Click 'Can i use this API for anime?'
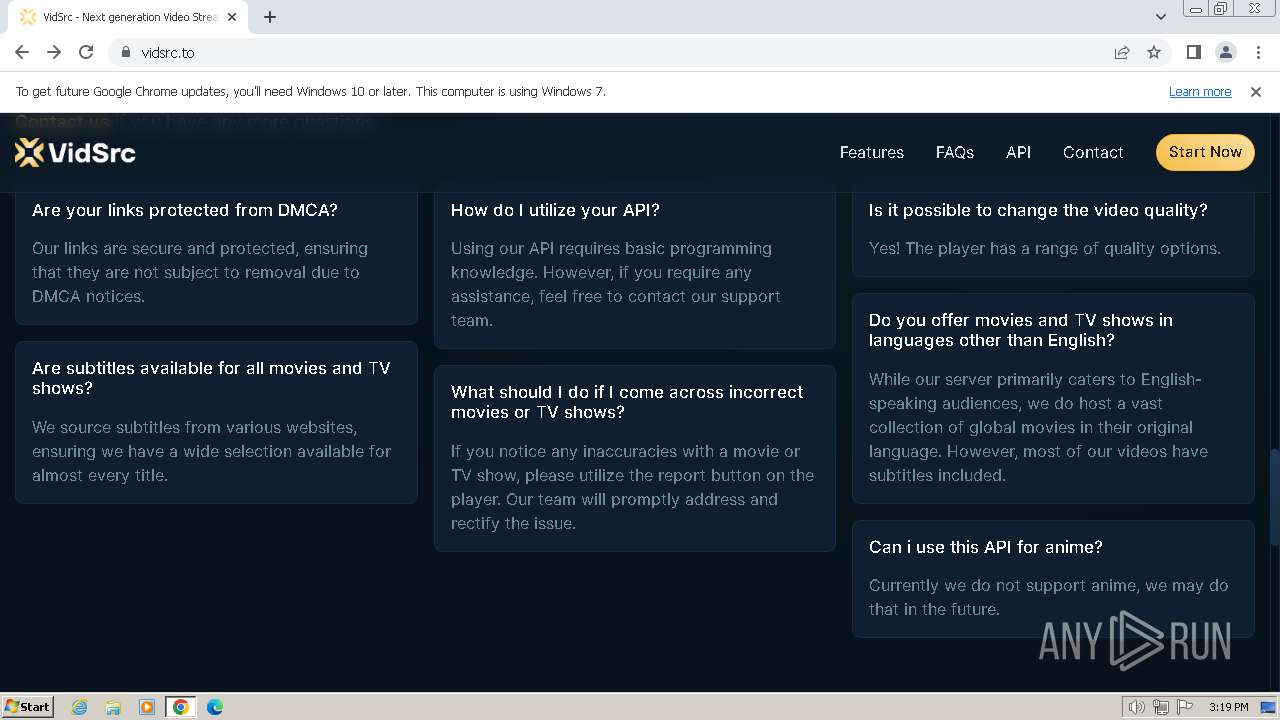The image size is (1280, 720). click(x=986, y=547)
